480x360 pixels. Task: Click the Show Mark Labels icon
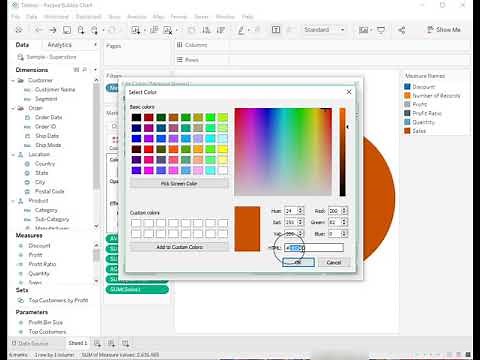coord(276,30)
